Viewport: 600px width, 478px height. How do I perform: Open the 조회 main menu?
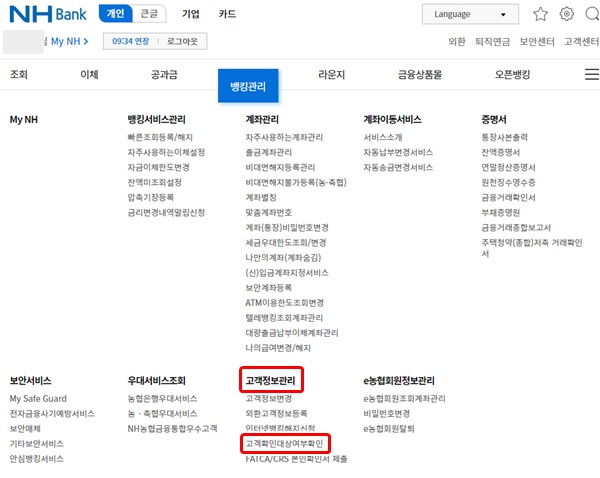[x=19, y=74]
